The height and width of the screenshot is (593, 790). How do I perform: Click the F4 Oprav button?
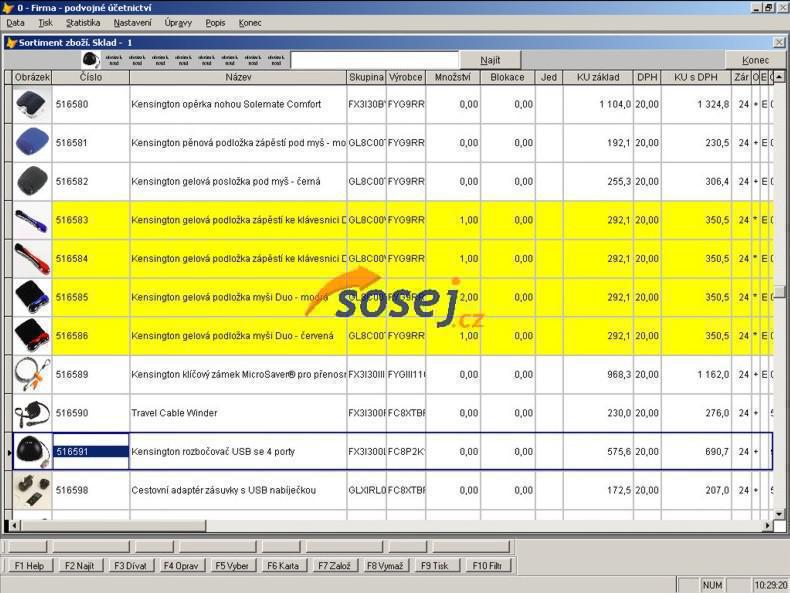(181, 565)
